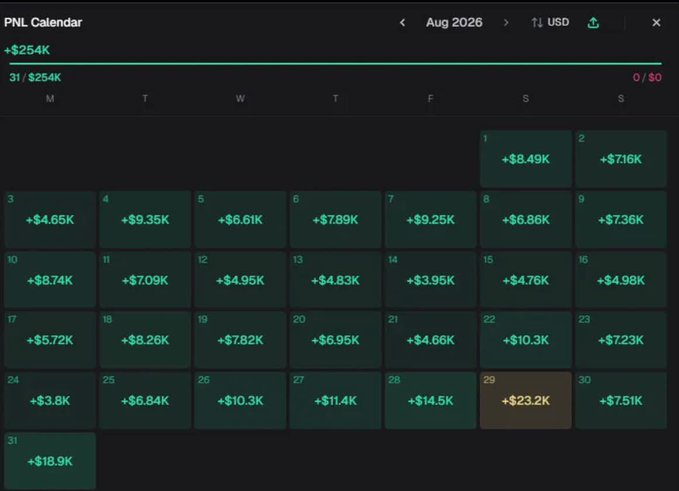The image size is (679, 491).
Task: Select highlighted day 29 +$23.2K
Action: tap(526, 401)
